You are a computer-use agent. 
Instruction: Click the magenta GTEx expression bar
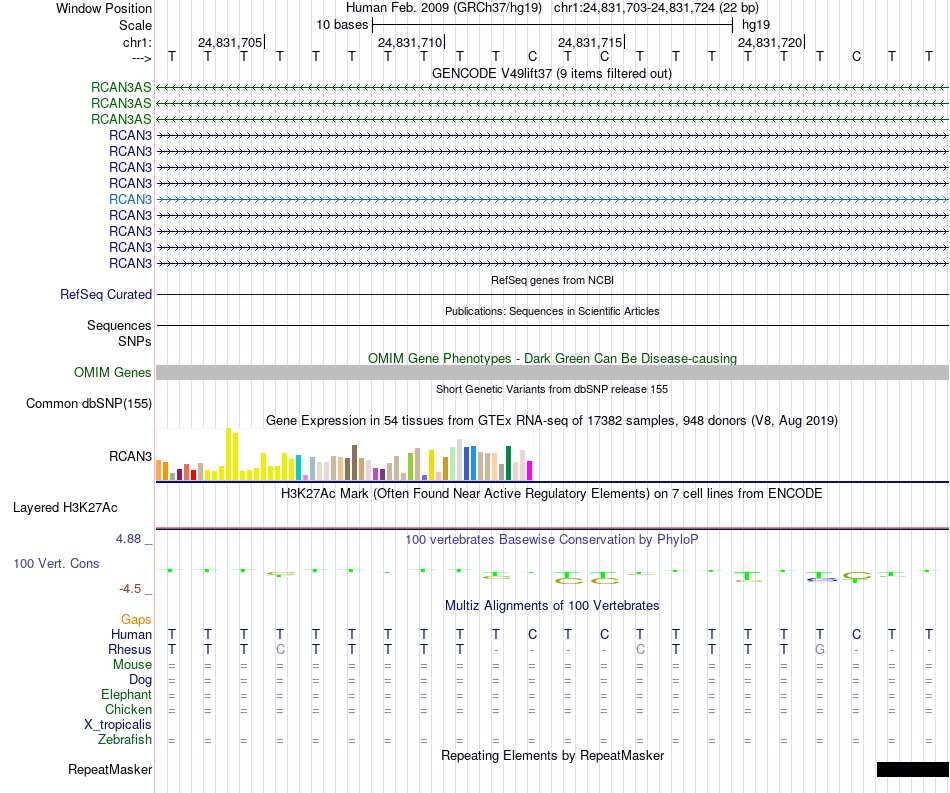530,471
